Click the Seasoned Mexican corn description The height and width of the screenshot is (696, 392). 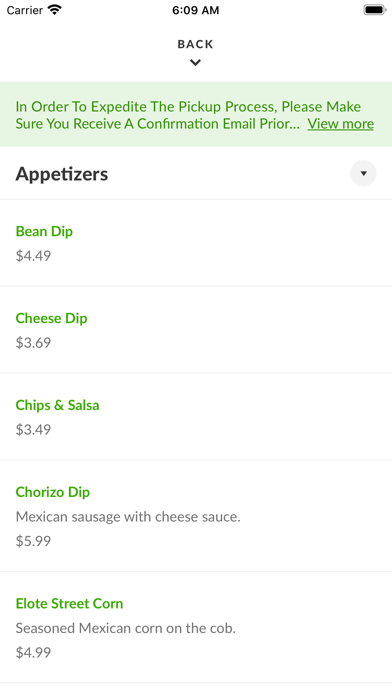(x=126, y=628)
